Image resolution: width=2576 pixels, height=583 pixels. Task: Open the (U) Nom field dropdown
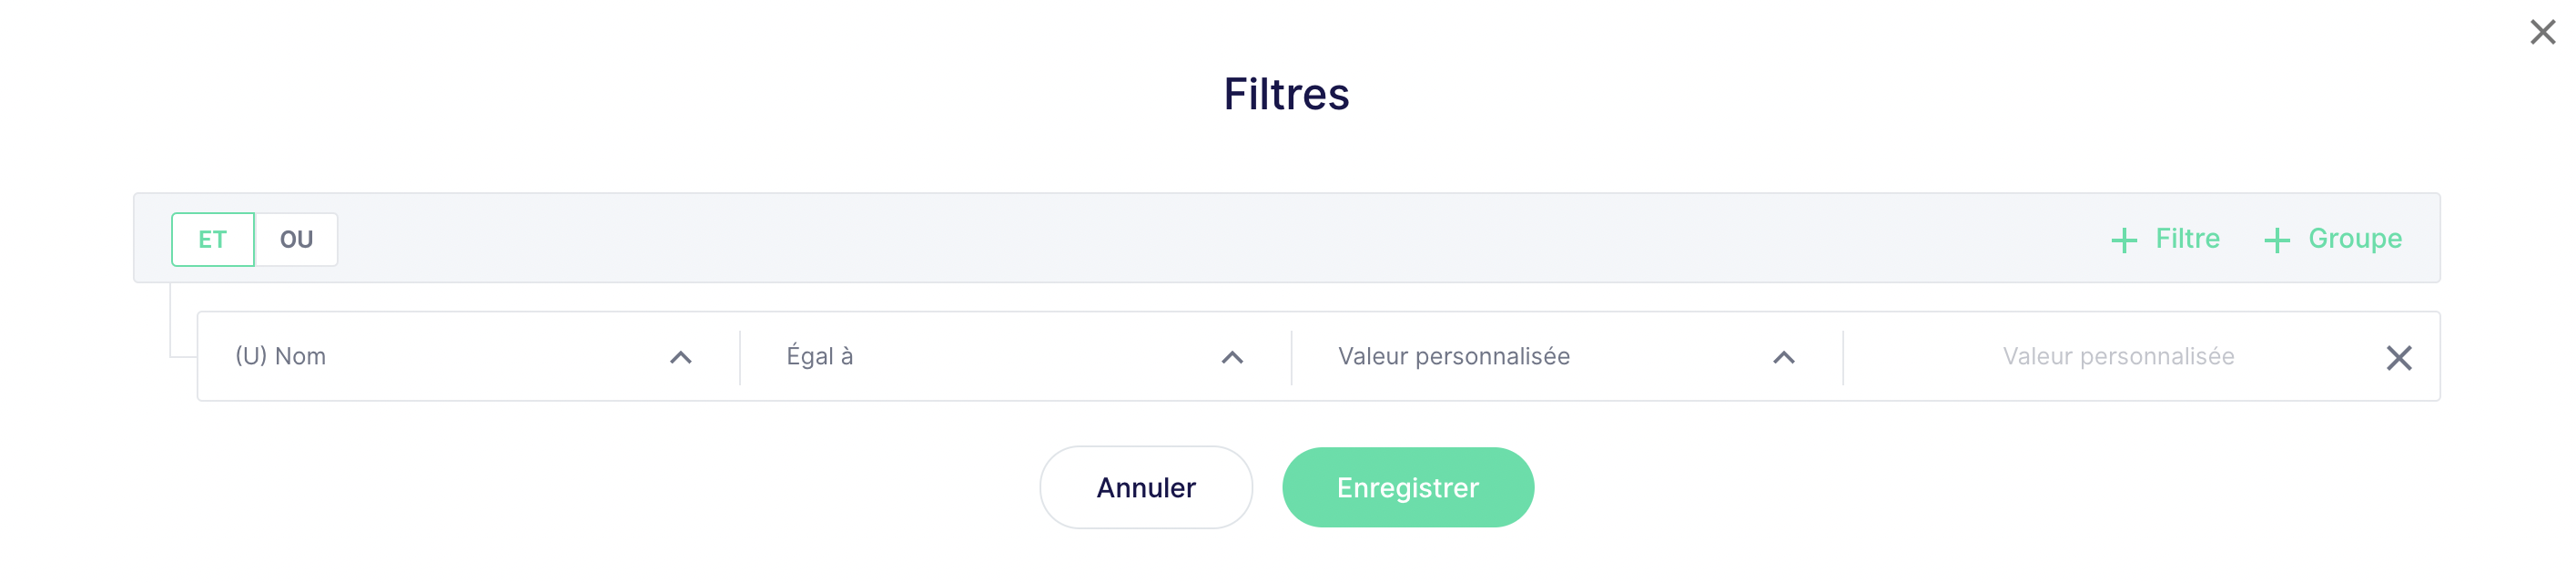point(468,357)
